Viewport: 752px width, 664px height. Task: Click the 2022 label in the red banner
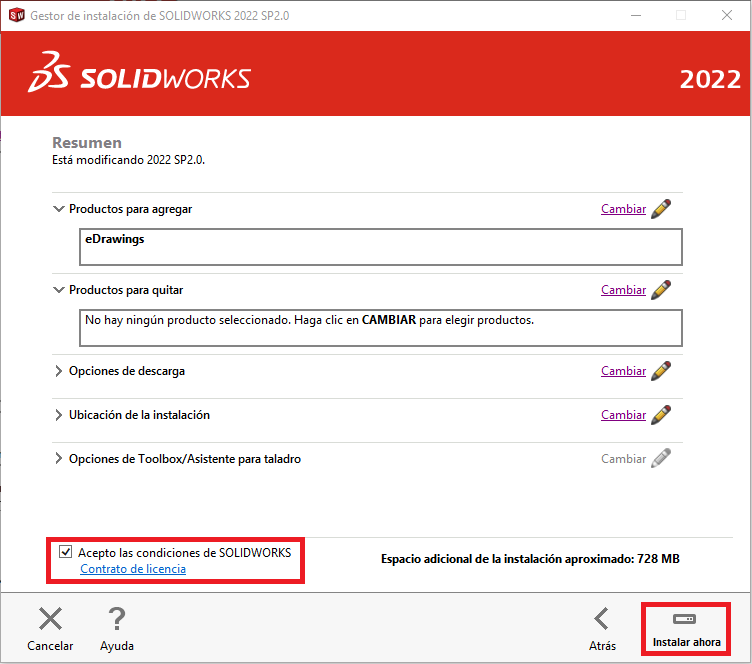click(x=710, y=80)
